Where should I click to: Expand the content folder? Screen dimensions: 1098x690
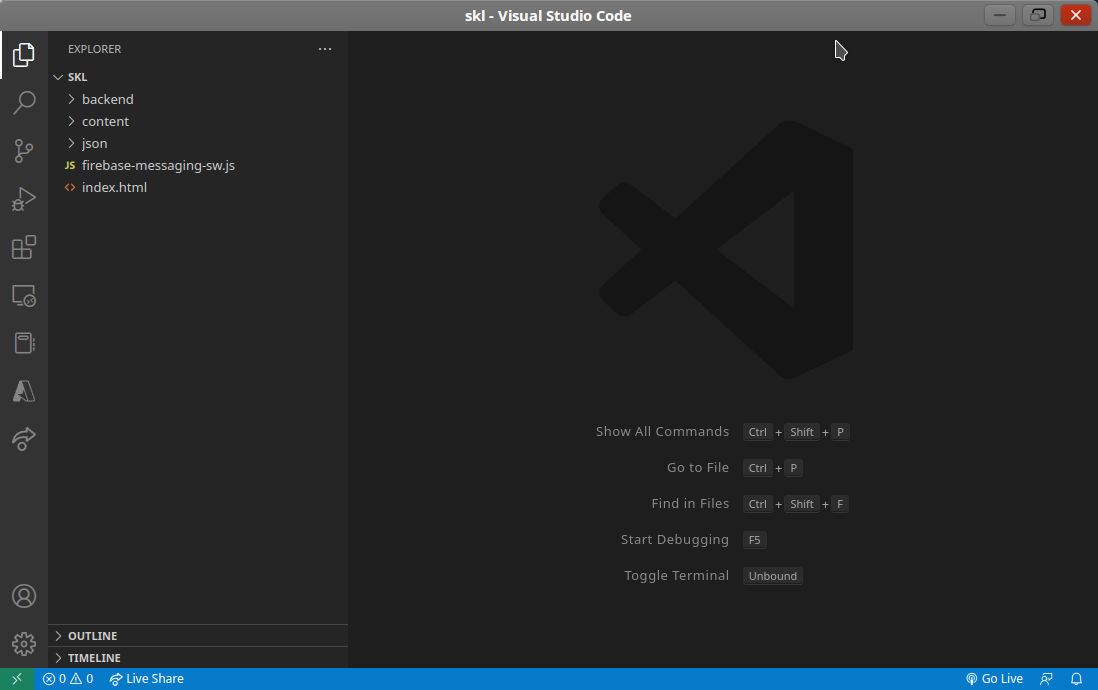pyautogui.click(x=198, y=121)
